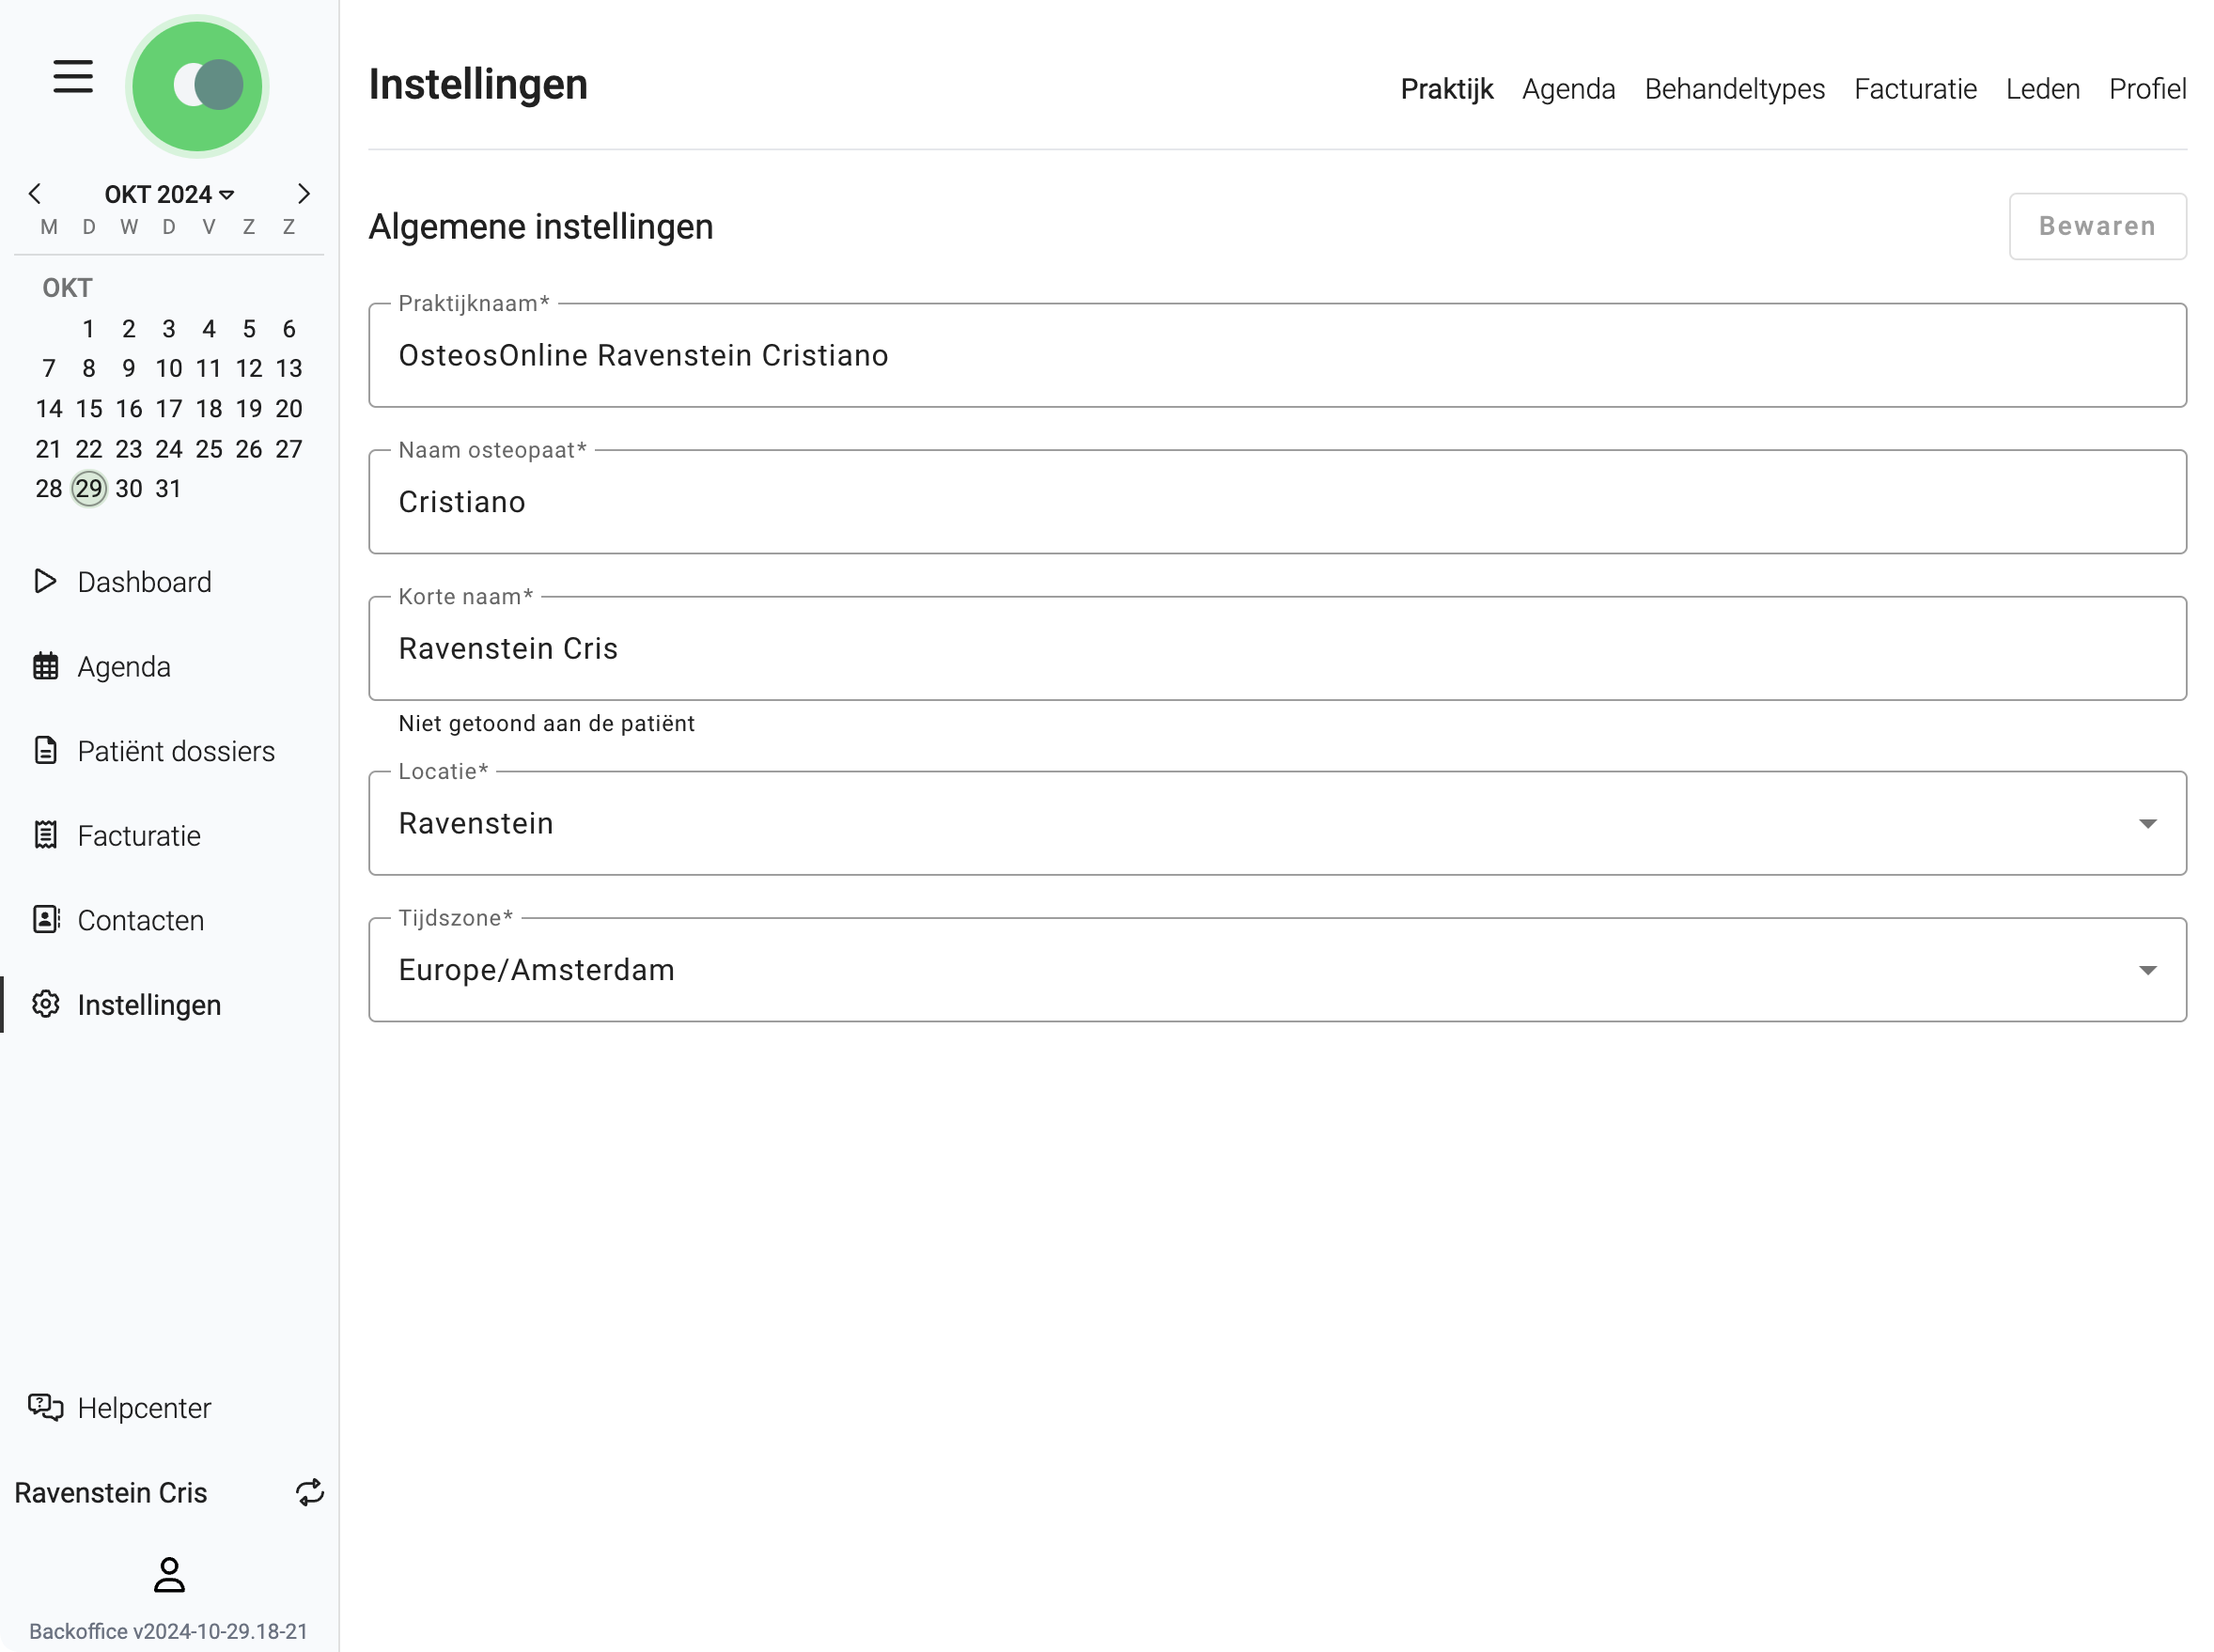
Task: Open the hamburger menu icon
Action: pyautogui.click(x=73, y=77)
